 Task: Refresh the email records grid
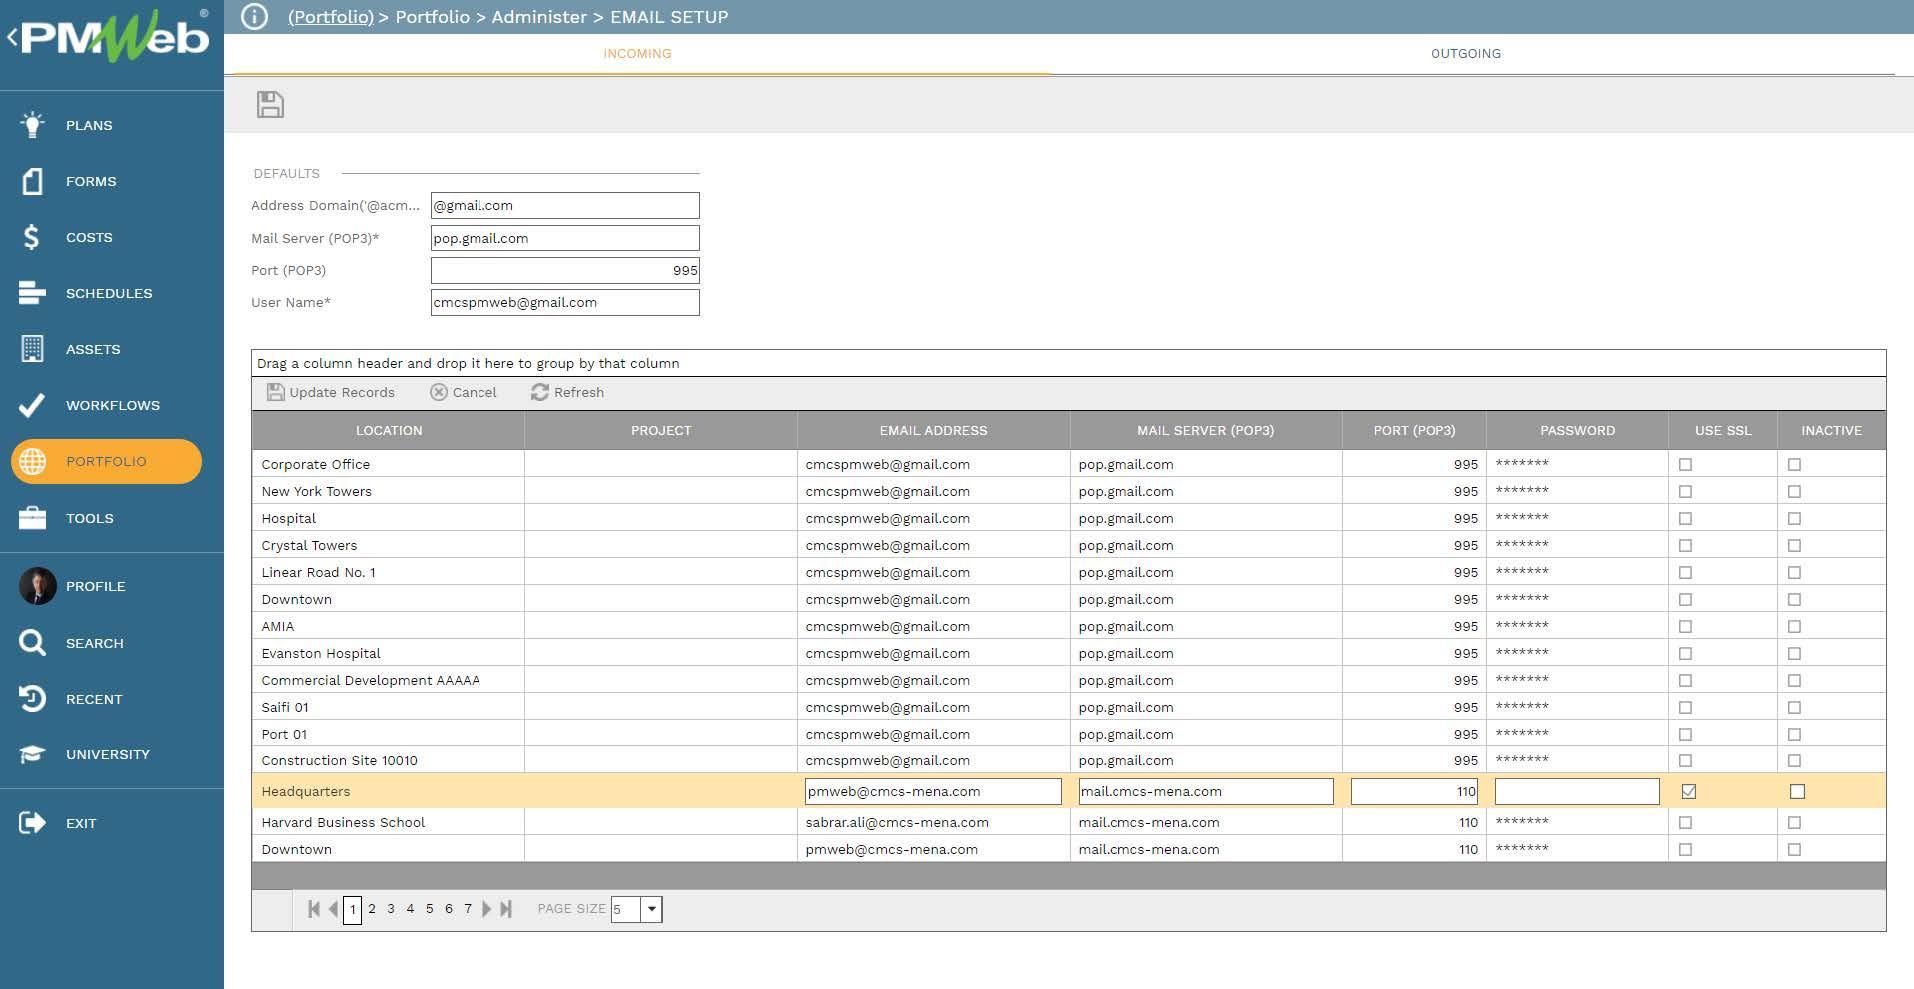click(x=567, y=392)
